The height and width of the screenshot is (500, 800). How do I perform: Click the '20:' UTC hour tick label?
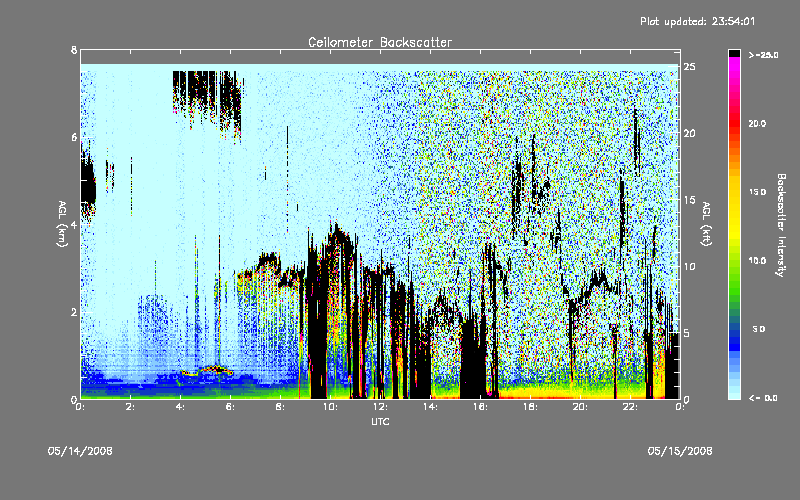pyautogui.click(x=581, y=407)
